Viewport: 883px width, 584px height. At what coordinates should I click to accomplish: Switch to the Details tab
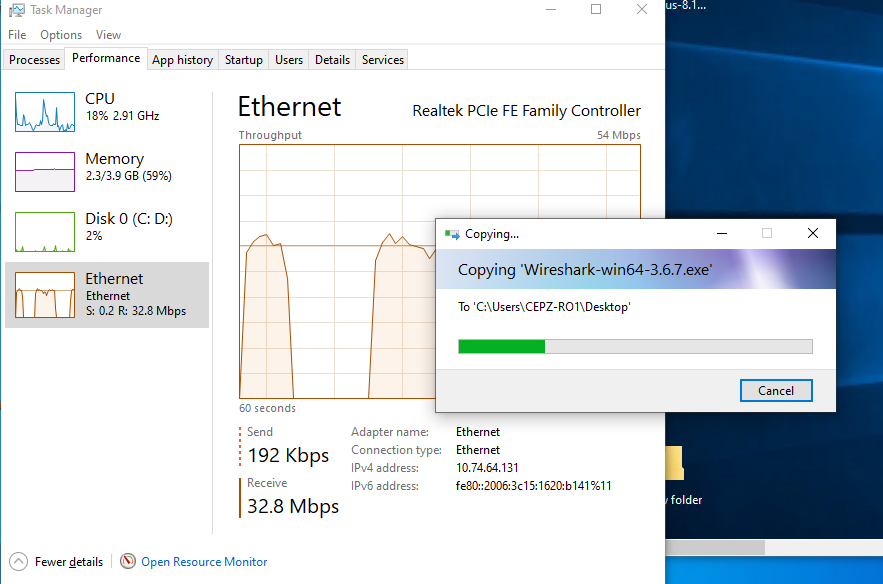332,60
